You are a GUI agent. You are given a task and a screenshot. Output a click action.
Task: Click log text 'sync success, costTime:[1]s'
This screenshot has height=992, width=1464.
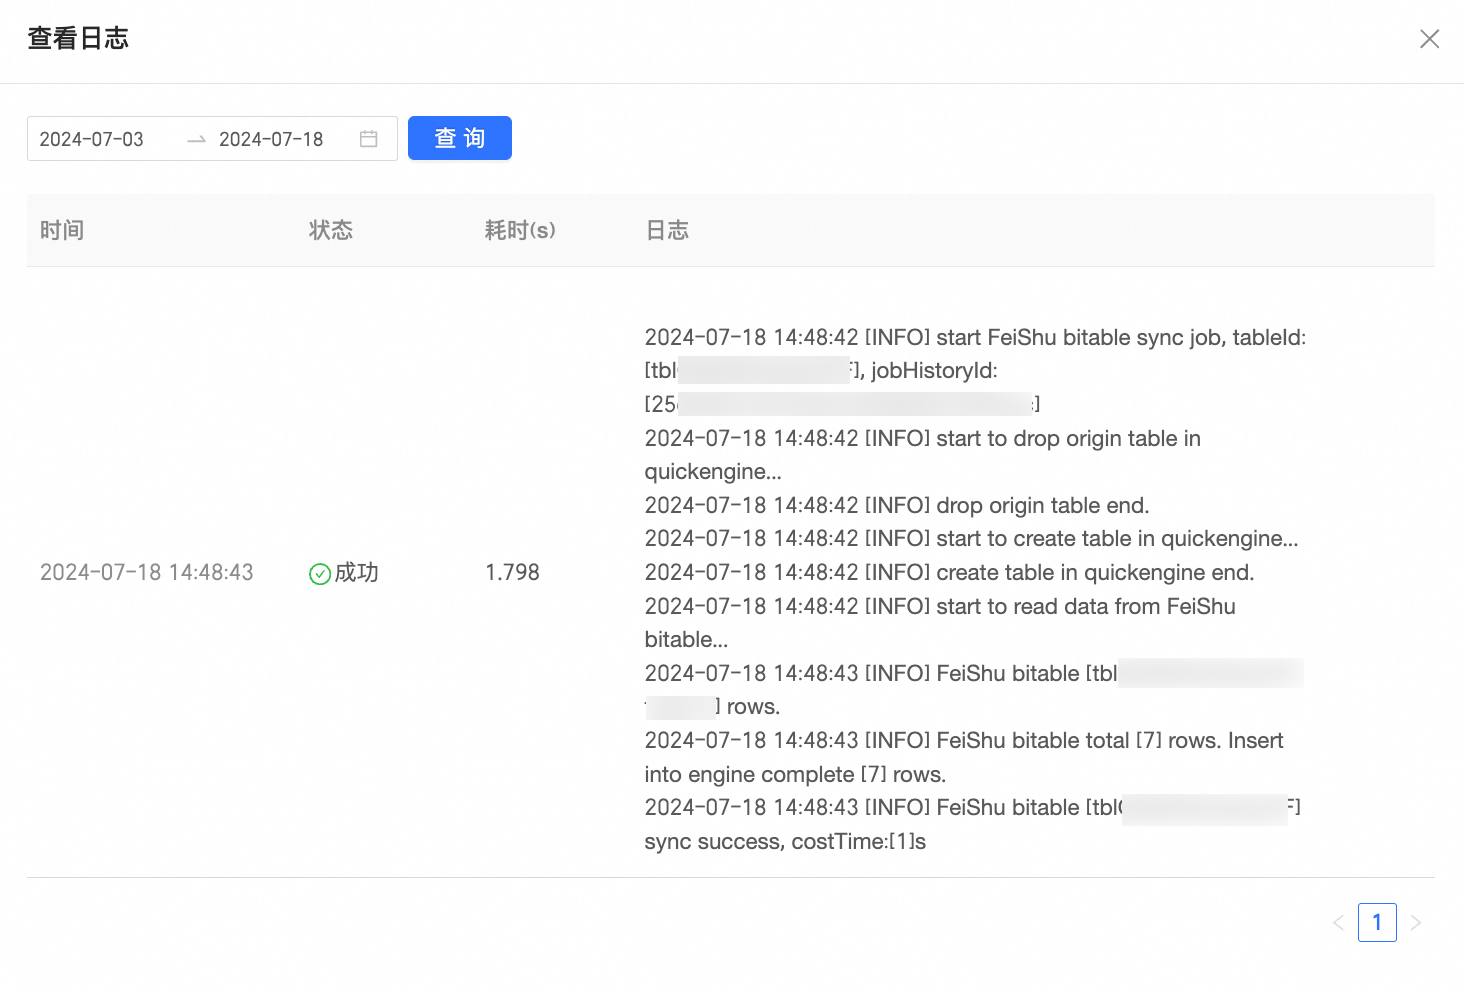pyautogui.click(x=785, y=841)
